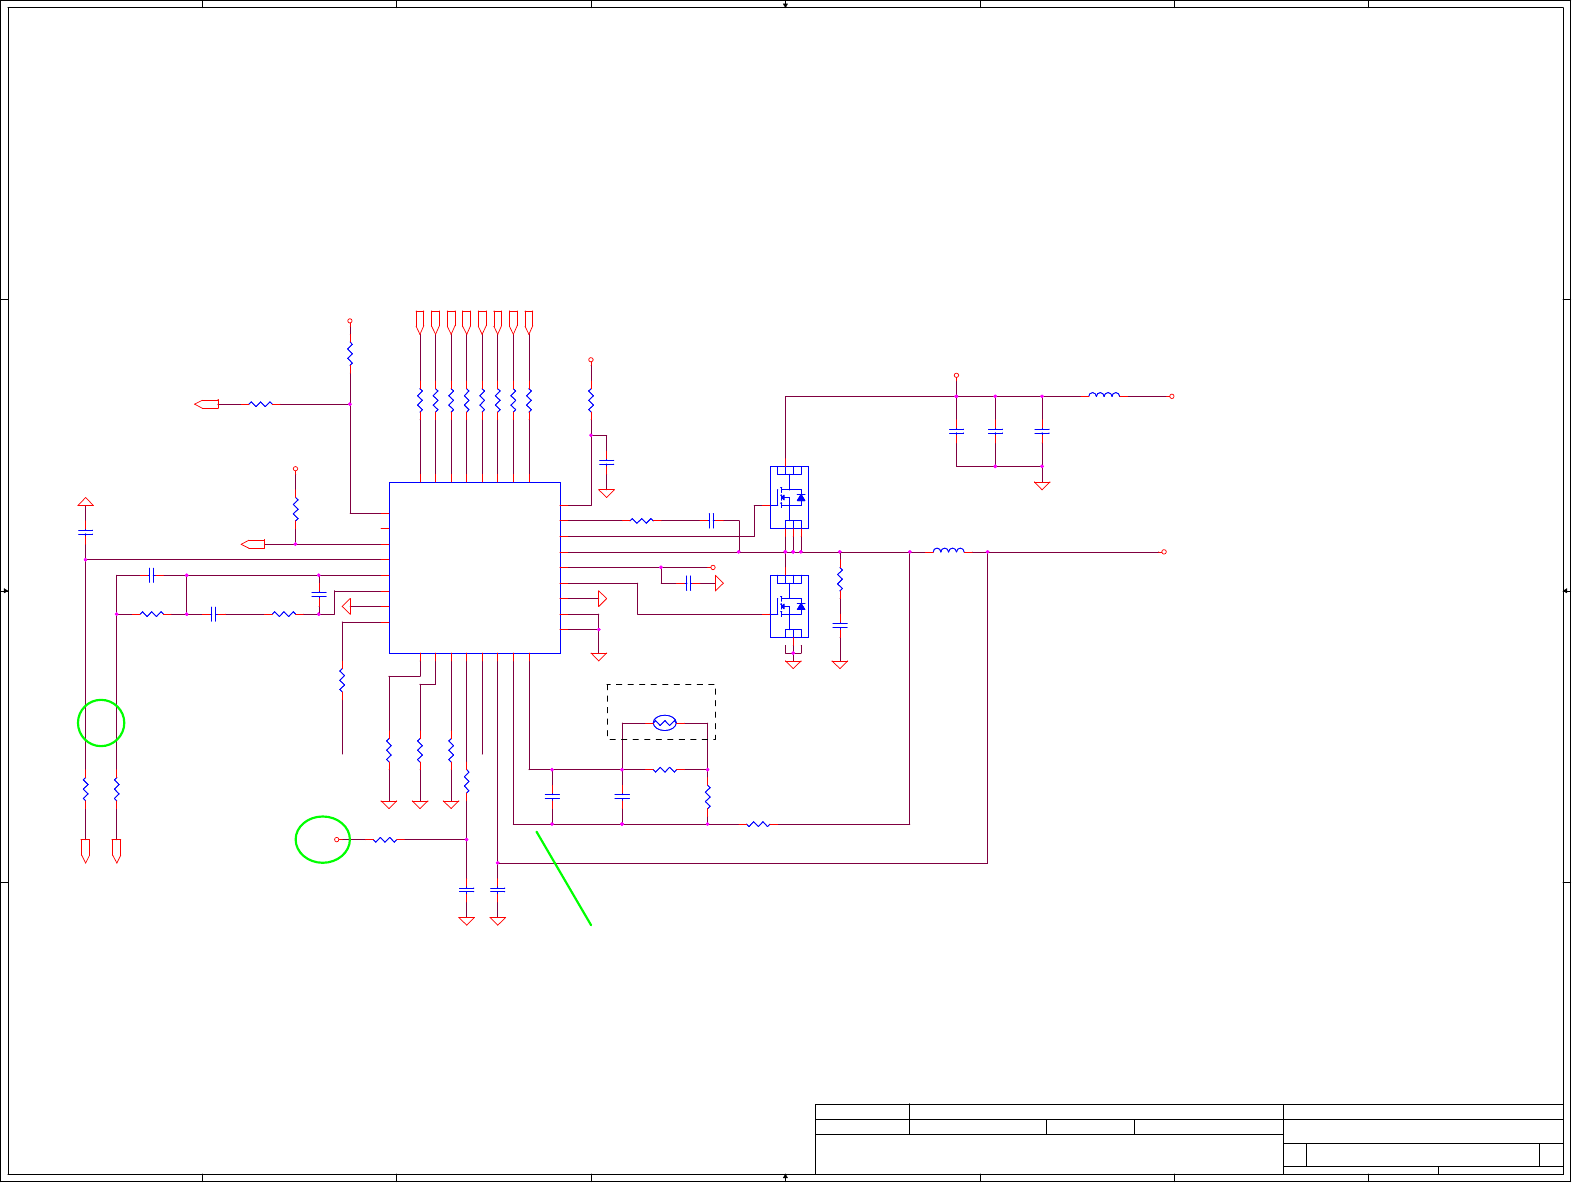This screenshot has height=1183, width=1572.
Task: Select the horizontal resistor beside the bottom-left terminal
Action: 385,840
